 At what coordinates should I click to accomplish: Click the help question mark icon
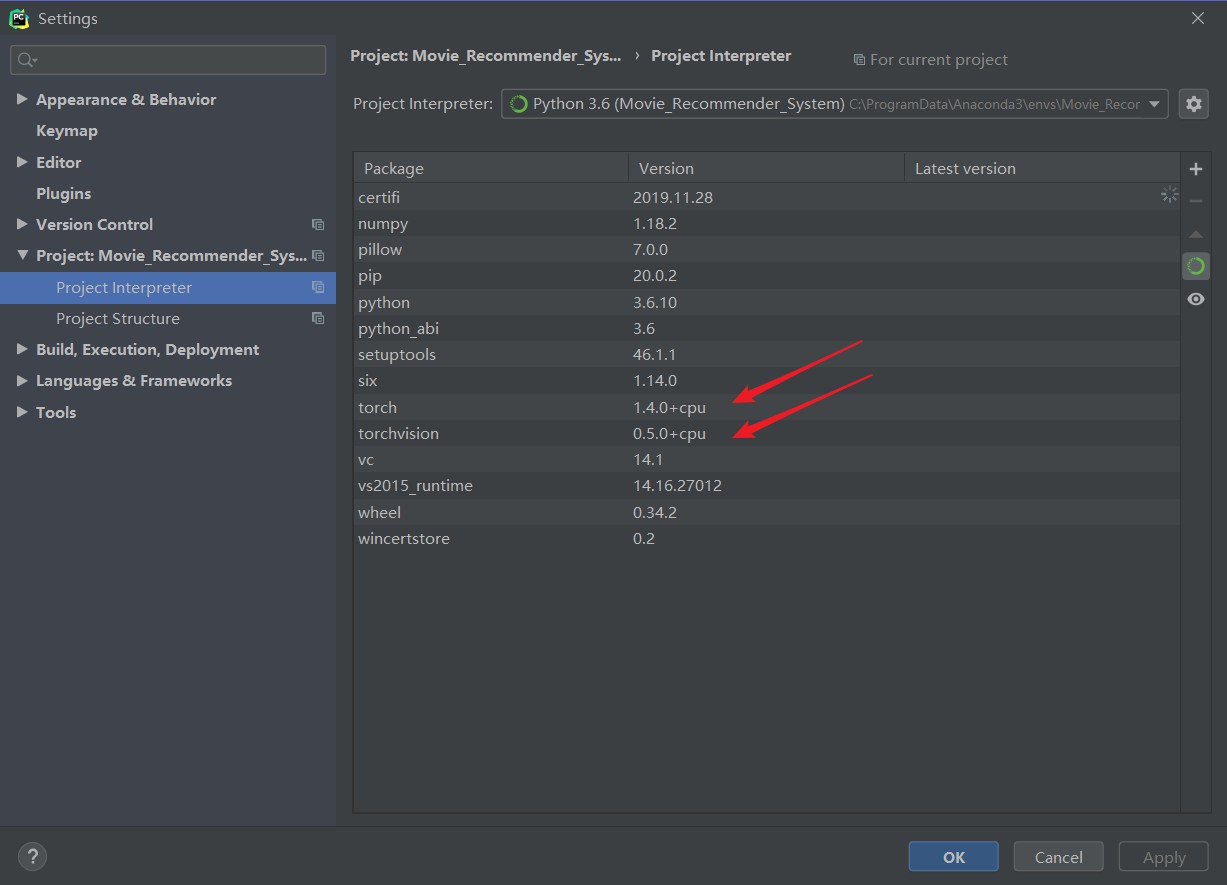[32, 856]
